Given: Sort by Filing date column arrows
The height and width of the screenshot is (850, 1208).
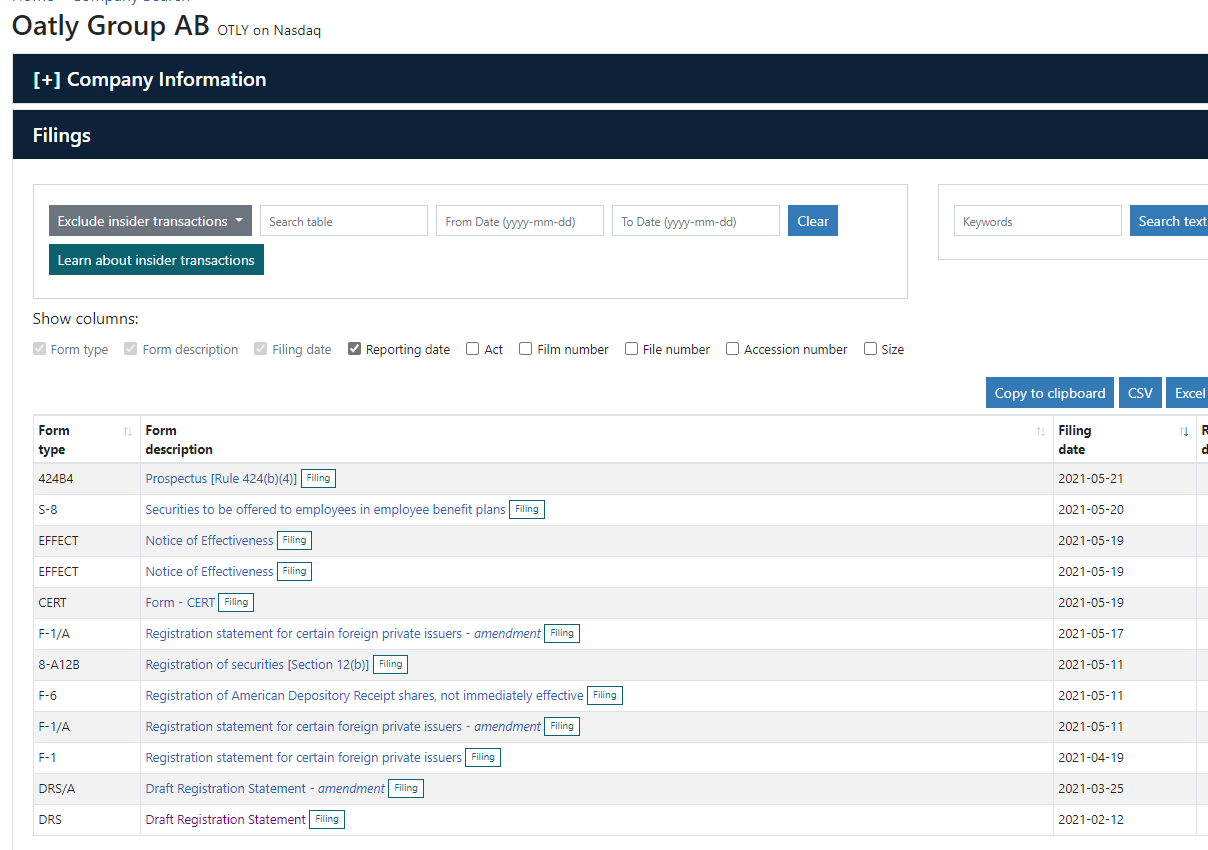Looking at the screenshot, I should [x=1184, y=431].
